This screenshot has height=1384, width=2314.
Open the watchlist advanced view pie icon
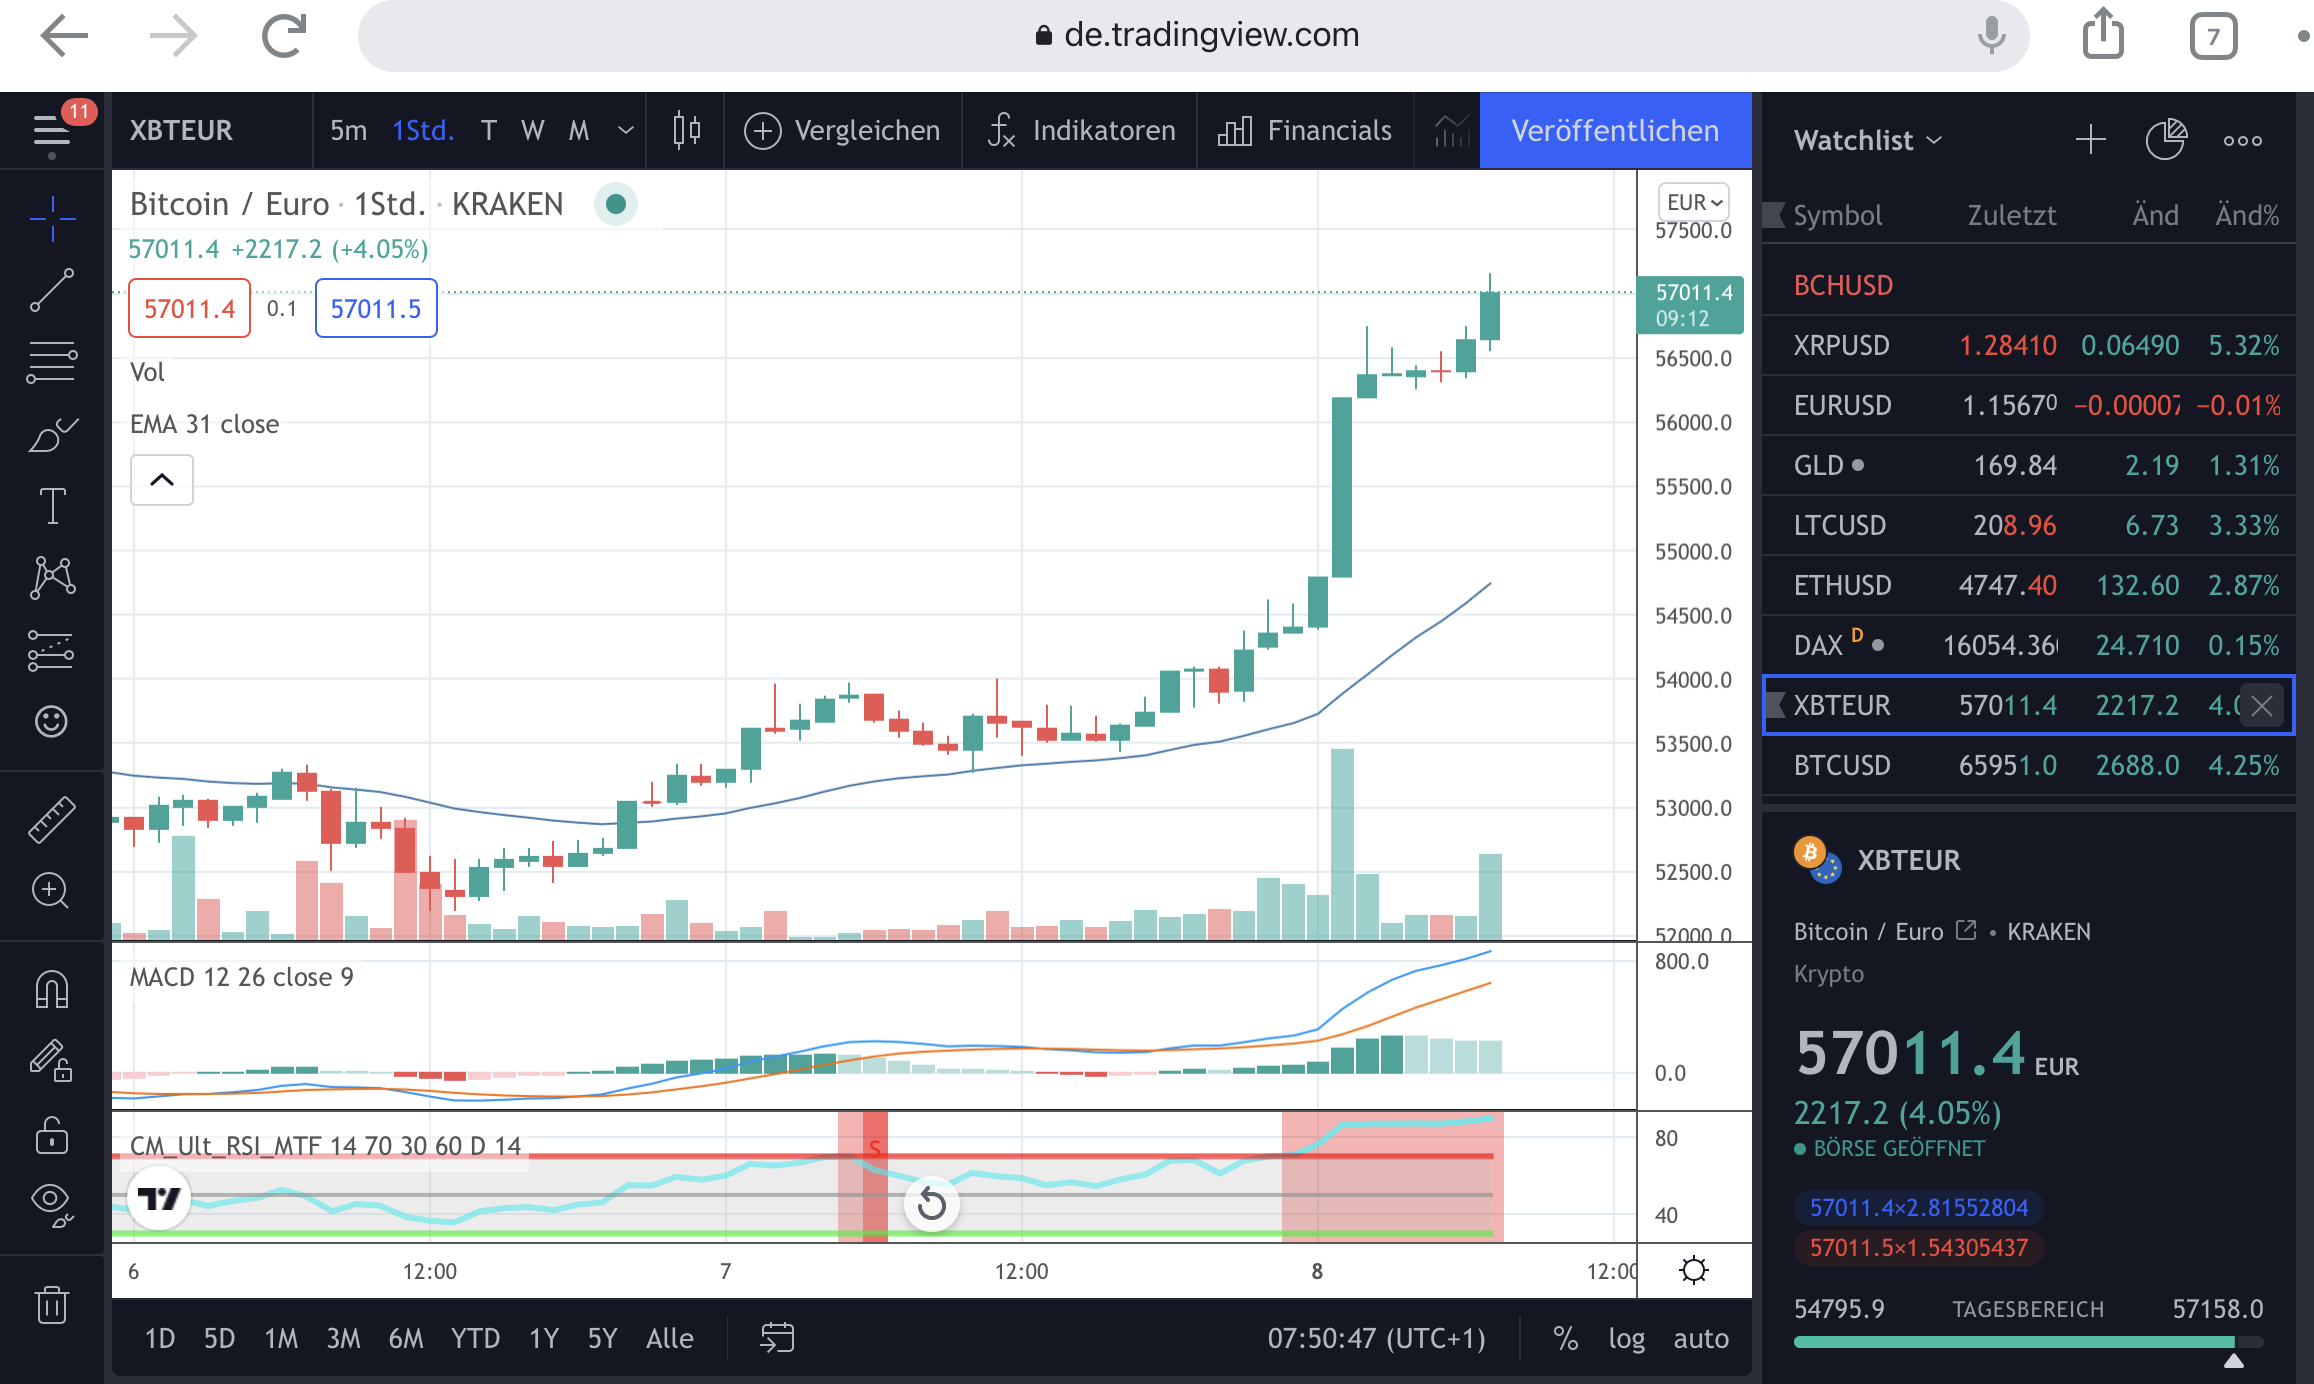(2166, 140)
